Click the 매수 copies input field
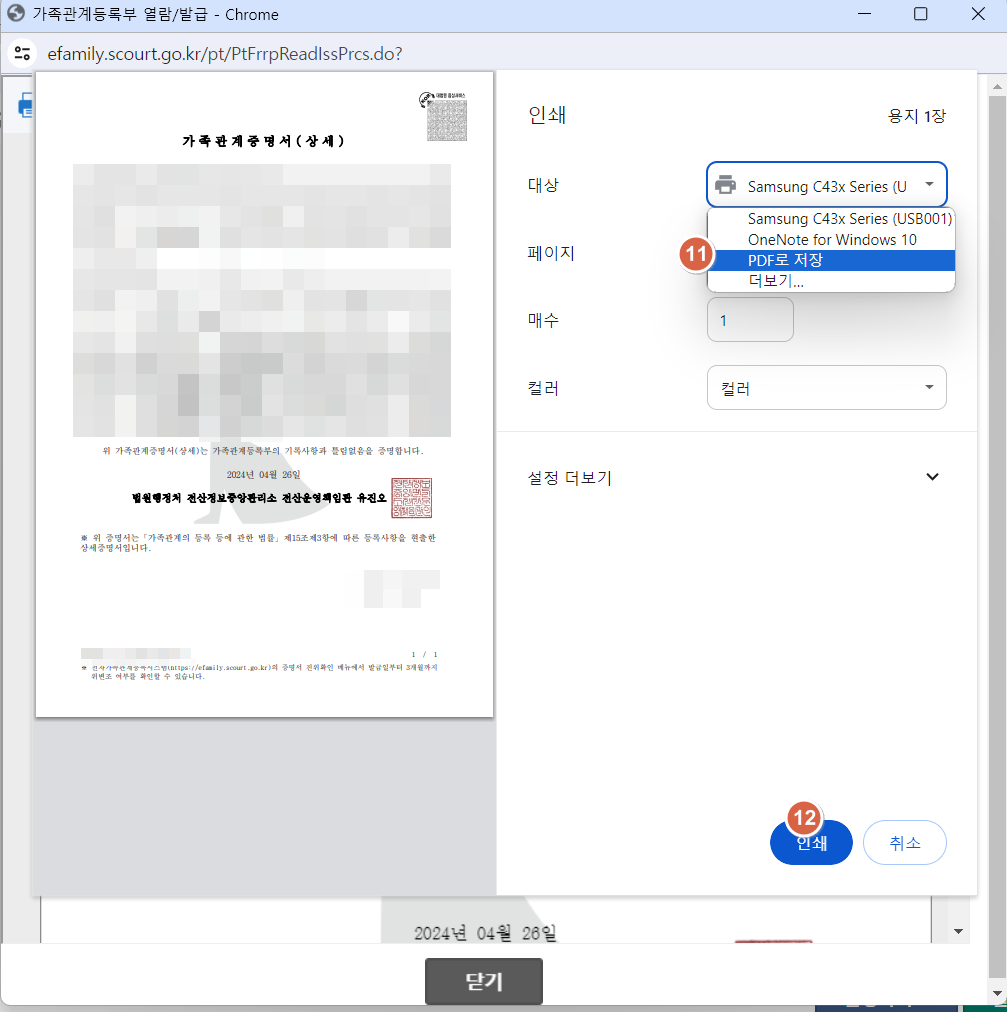1007x1012 pixels. [750, 319]
